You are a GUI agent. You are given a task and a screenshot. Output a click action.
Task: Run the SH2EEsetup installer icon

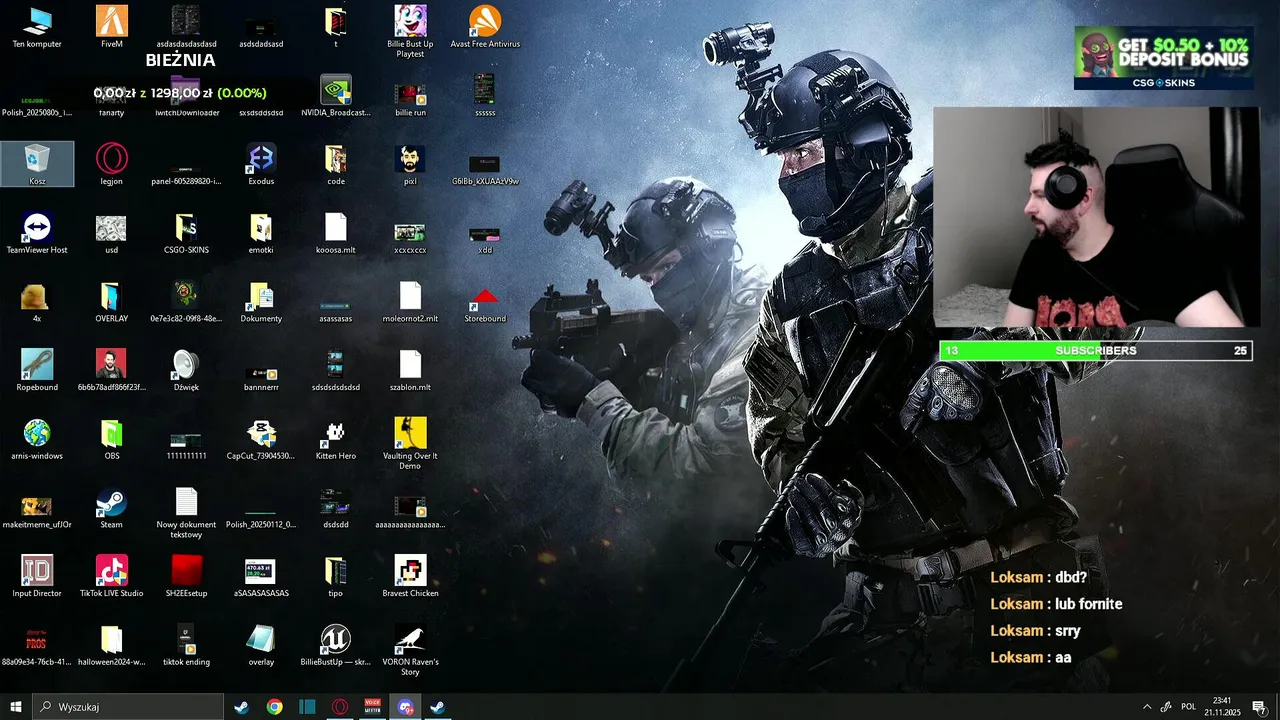(186, 576)
